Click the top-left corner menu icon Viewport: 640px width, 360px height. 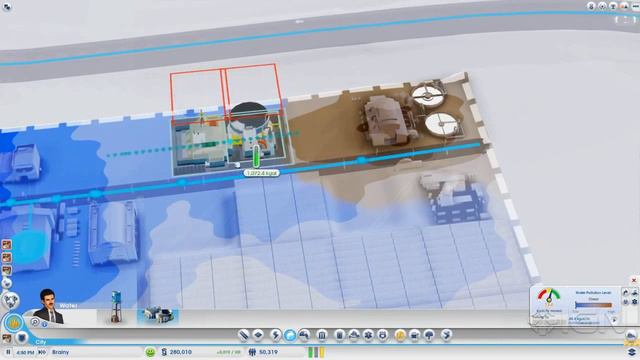(7, 7)
